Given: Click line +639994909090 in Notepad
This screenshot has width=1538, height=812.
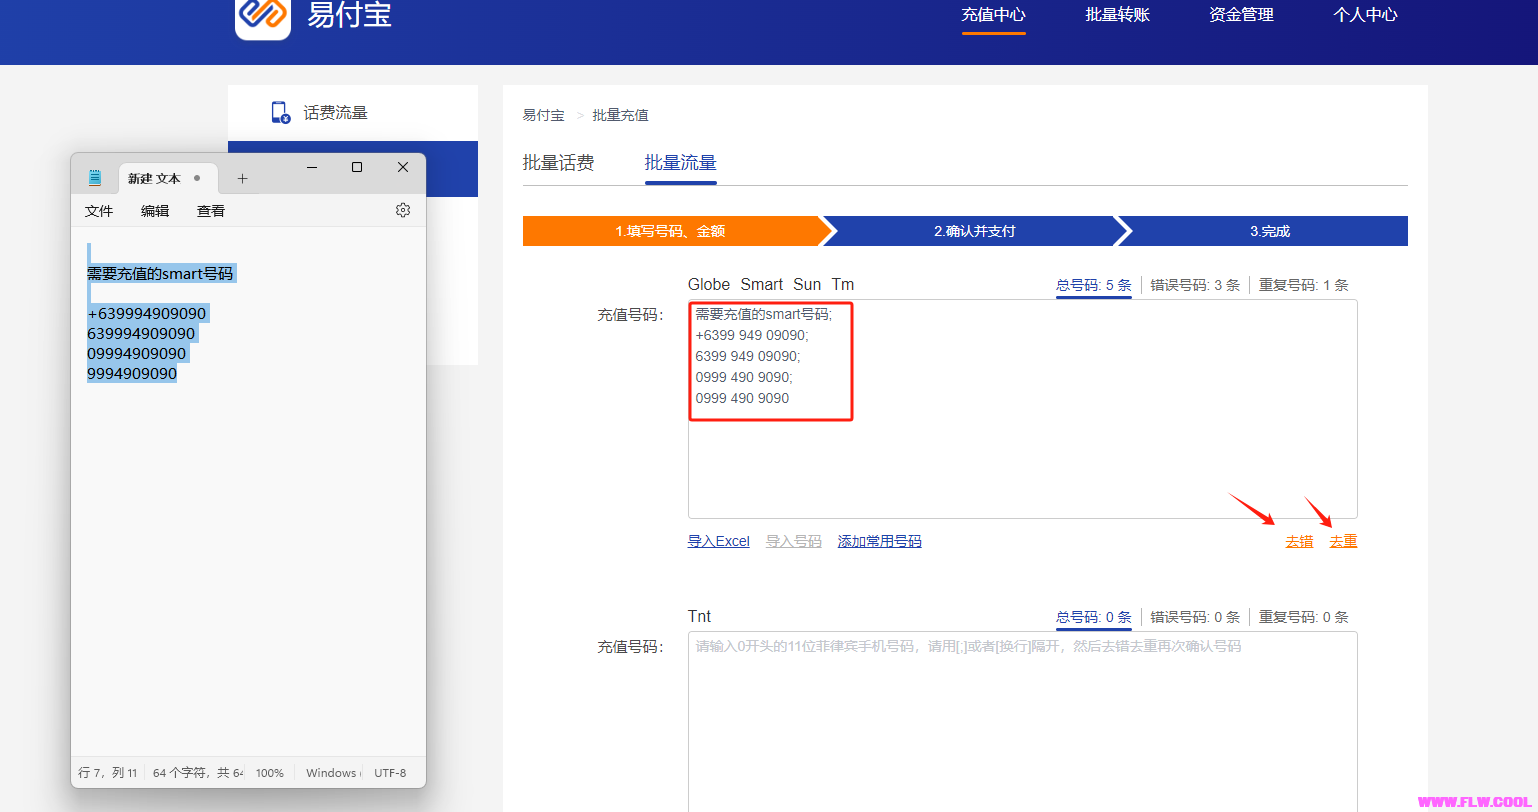Looking at the screenshot, I should (147, 313).
